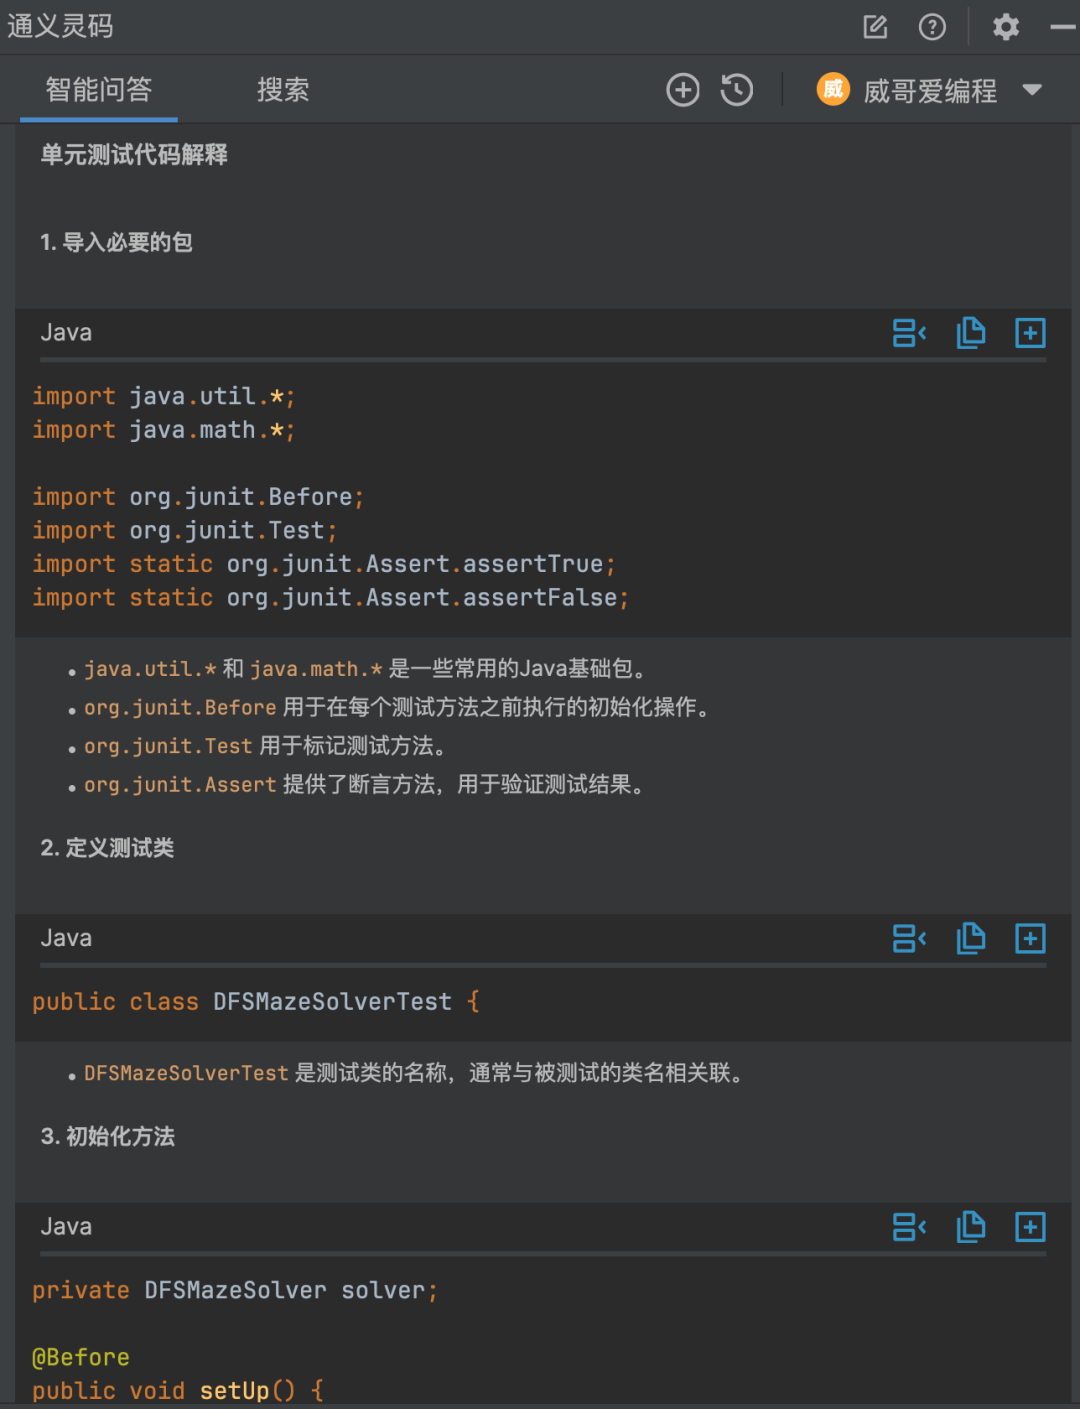
Task: Open help question mark icon
Action: [x=932, y=27]
